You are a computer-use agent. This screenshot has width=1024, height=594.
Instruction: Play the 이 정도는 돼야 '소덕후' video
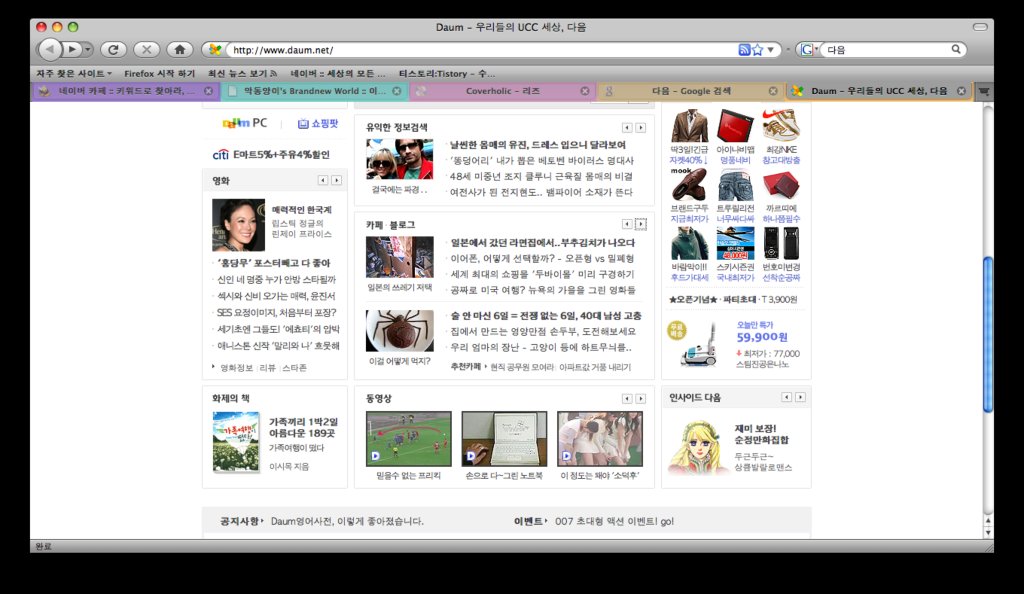point(600,439)
